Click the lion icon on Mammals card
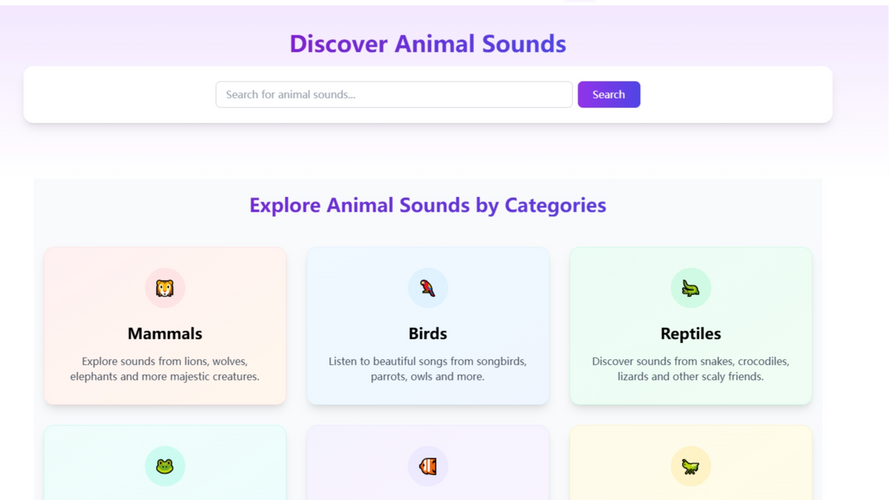 tap(164, 288)
